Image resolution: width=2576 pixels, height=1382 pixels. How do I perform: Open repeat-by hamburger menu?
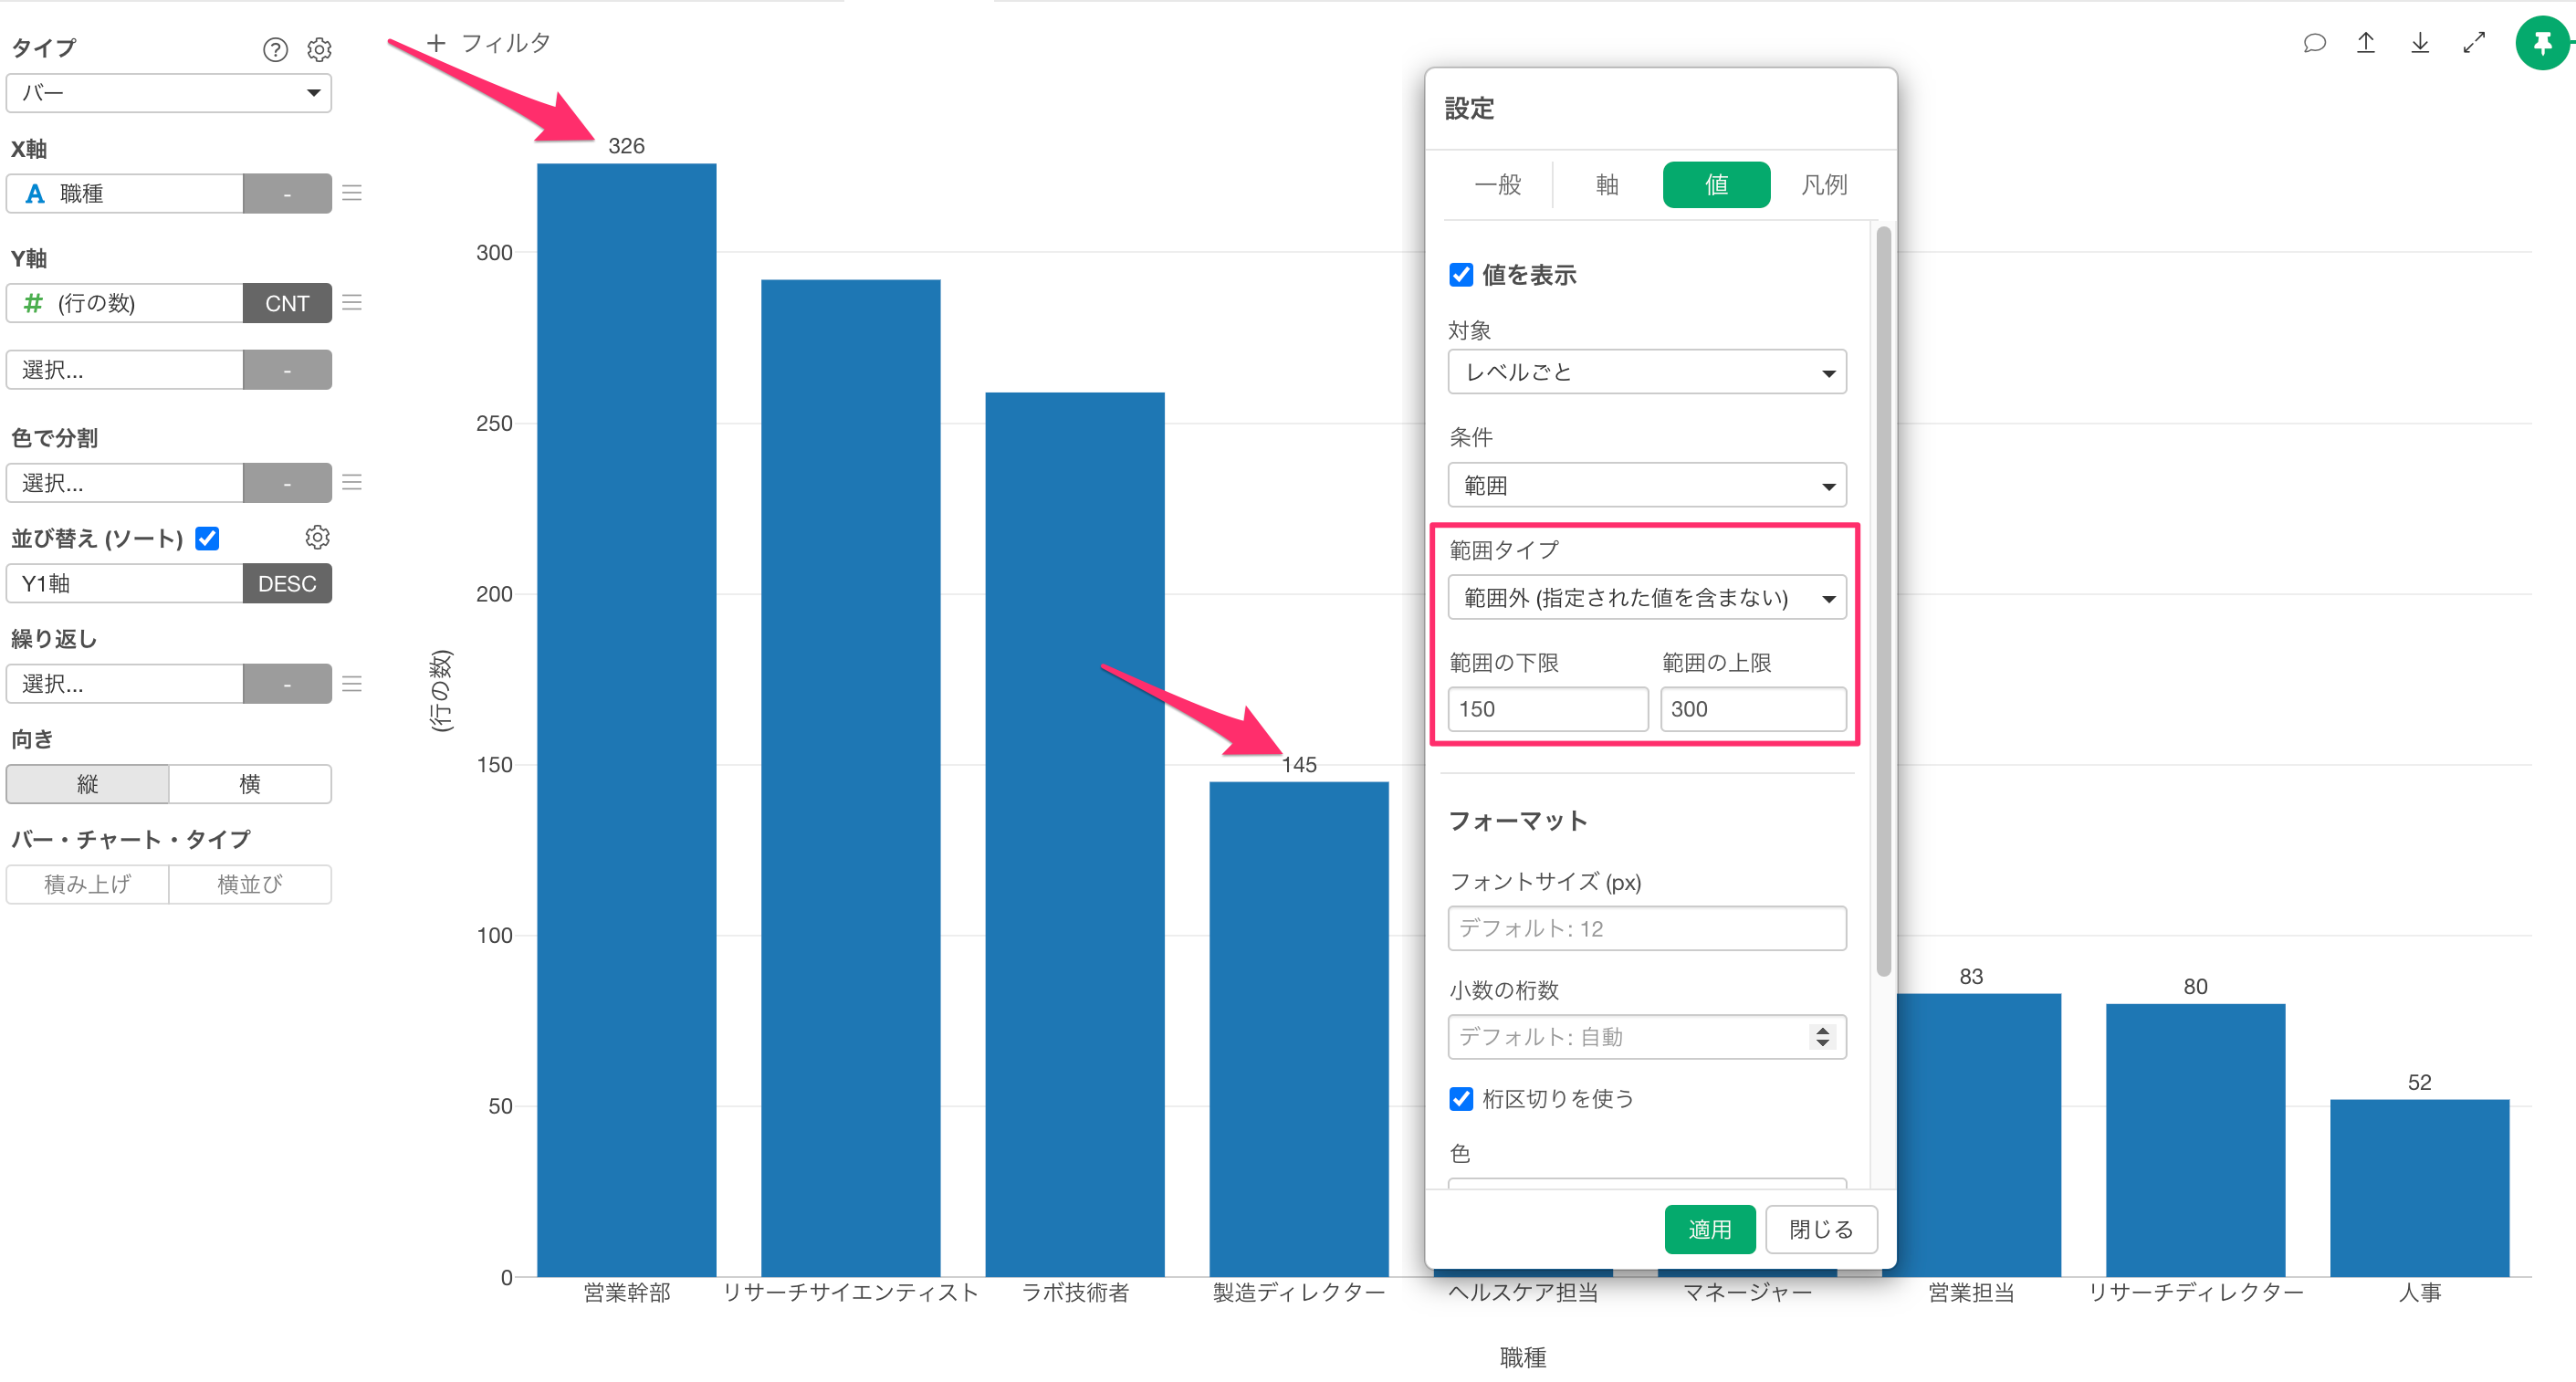[352, 684]
